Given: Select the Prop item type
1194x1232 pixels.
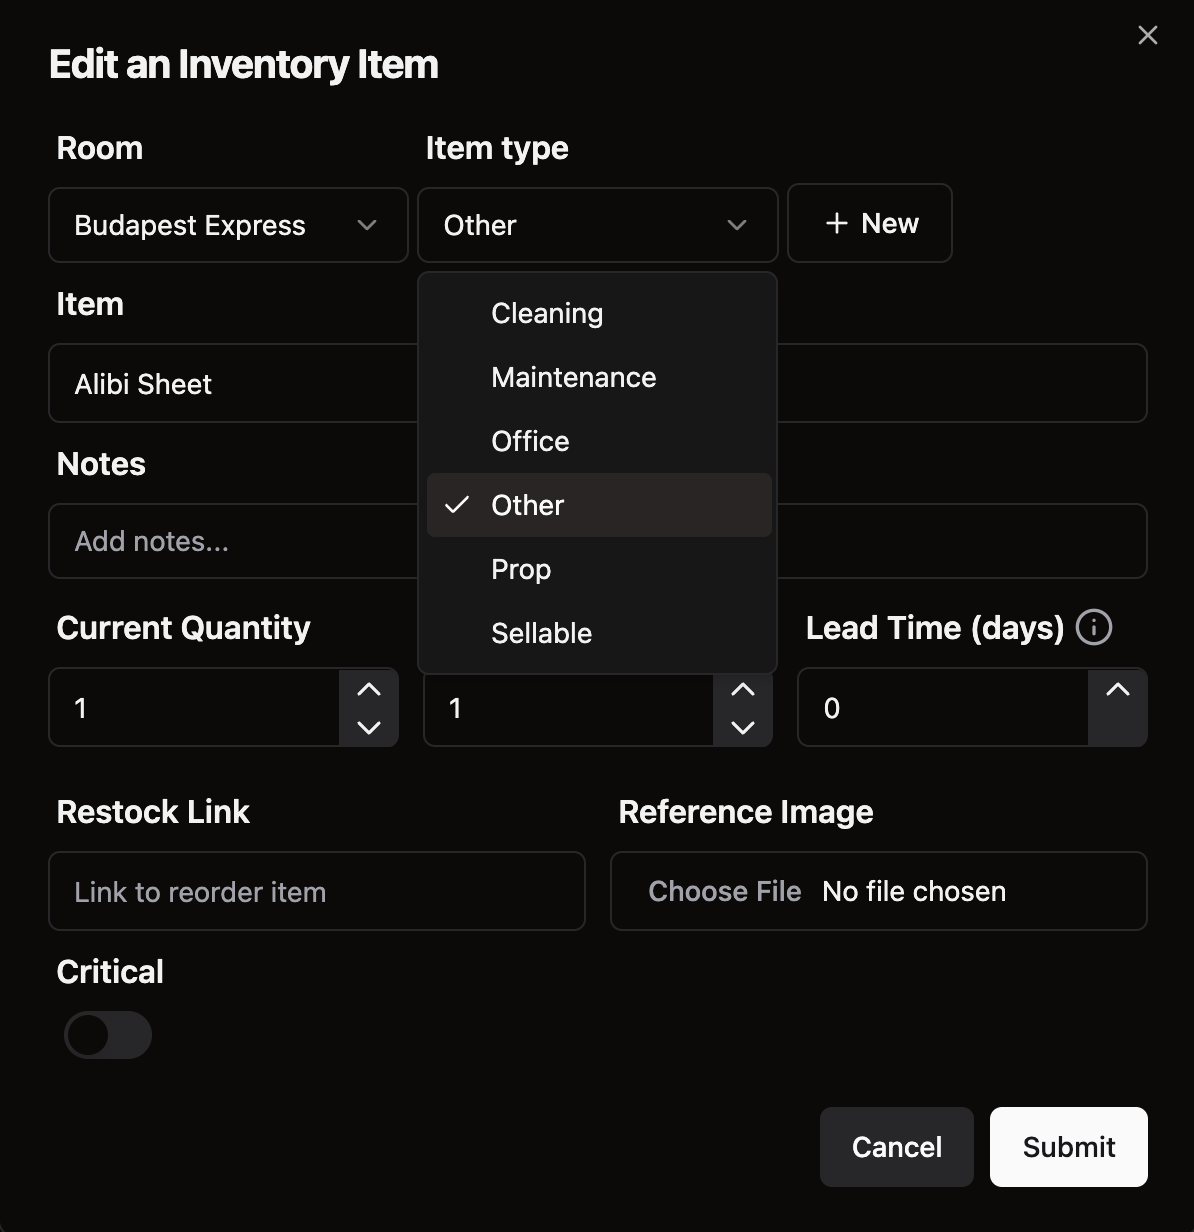Looking at the screenshot, I should tap(521, 569).
